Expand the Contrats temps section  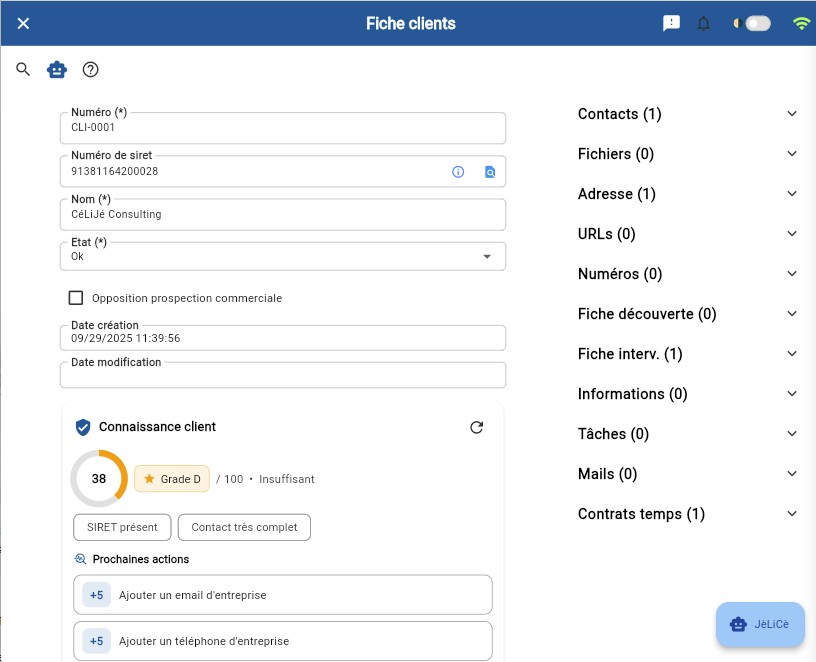coord(792,513)
